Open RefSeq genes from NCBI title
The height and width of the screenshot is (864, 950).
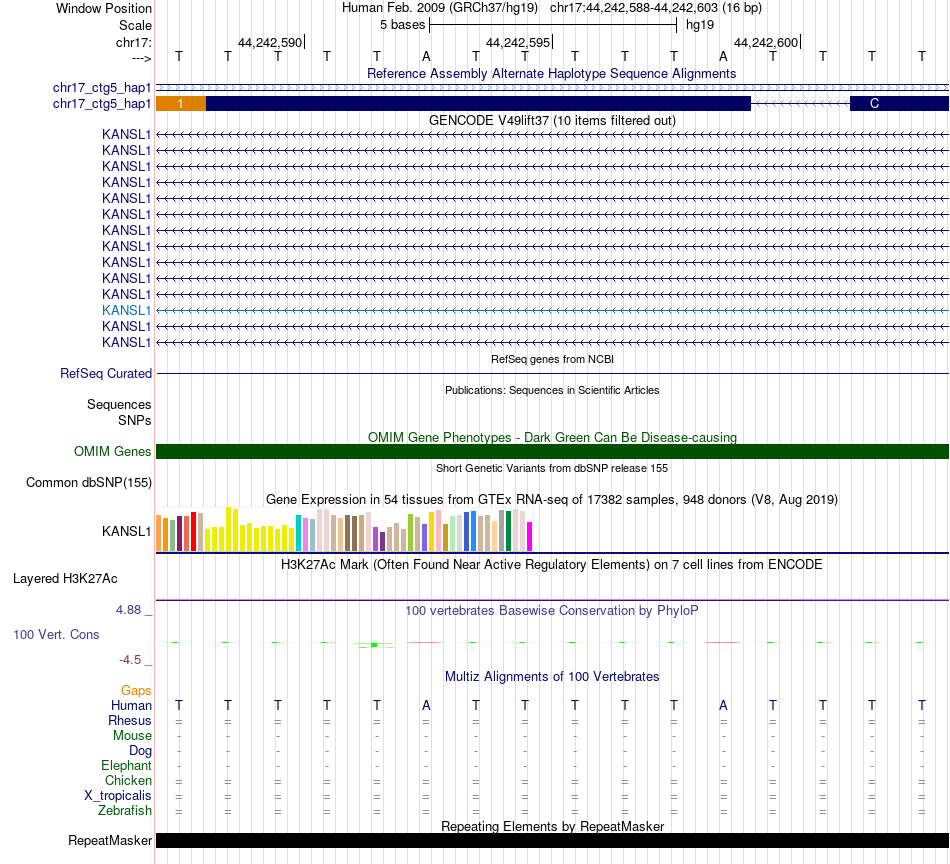coord(552,359)
